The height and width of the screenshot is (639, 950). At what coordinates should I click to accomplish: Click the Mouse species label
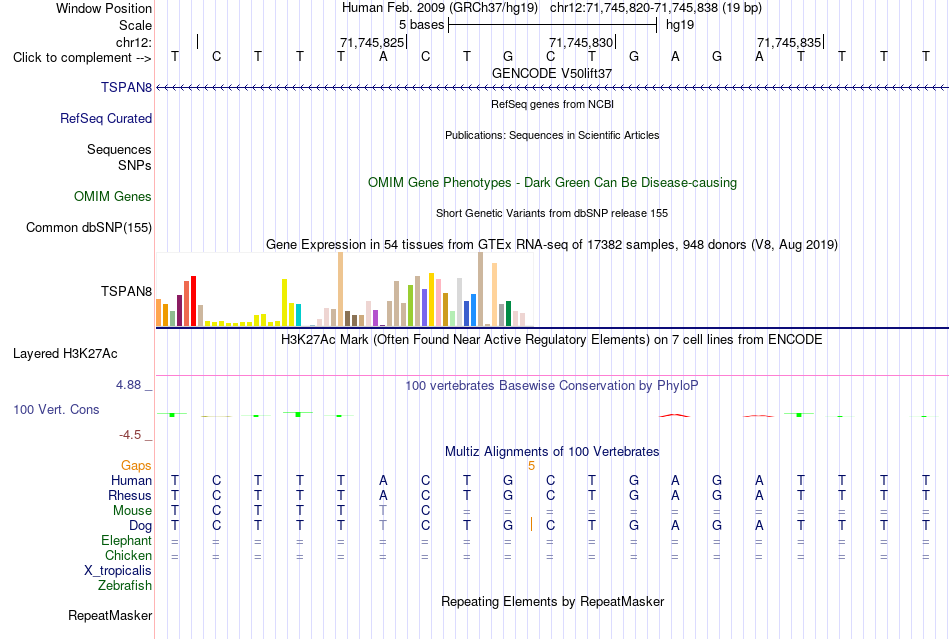[x=132, y=511]
